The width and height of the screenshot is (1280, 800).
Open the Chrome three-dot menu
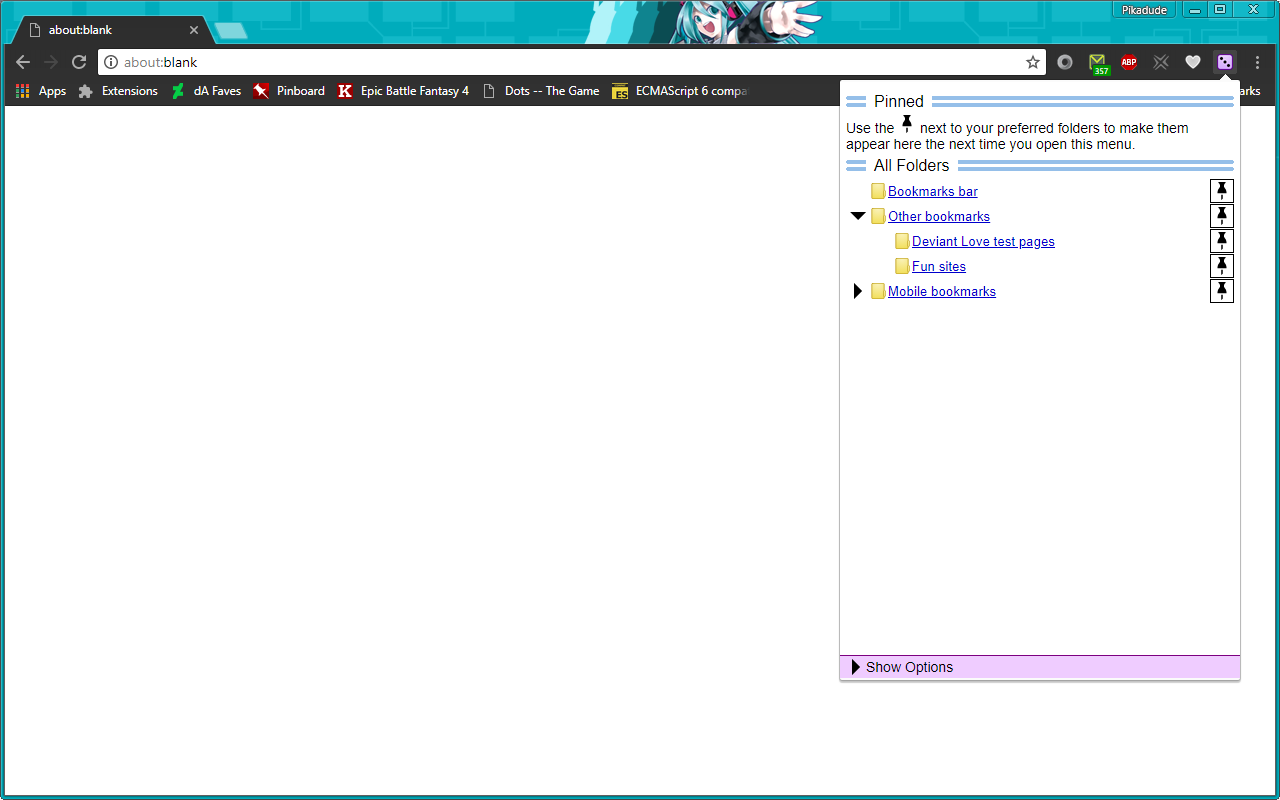[1257, 62]
